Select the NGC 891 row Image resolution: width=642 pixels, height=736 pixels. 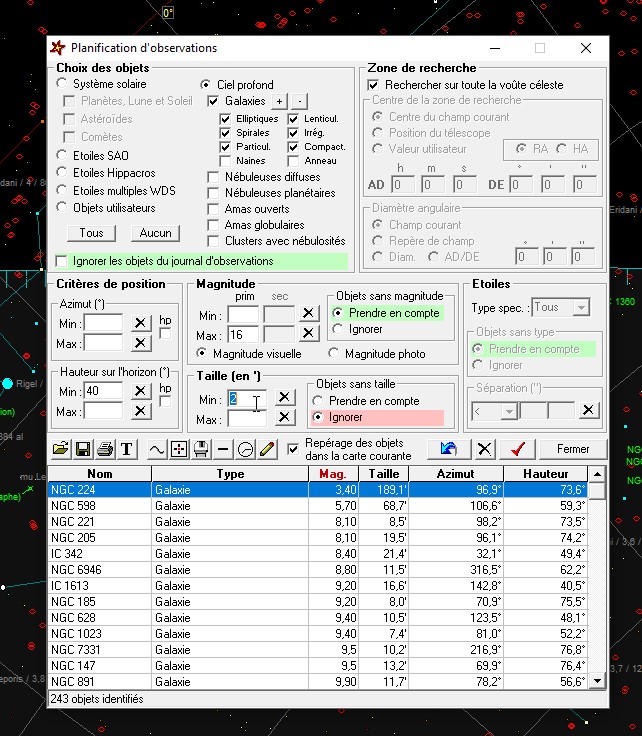[318, 682]
